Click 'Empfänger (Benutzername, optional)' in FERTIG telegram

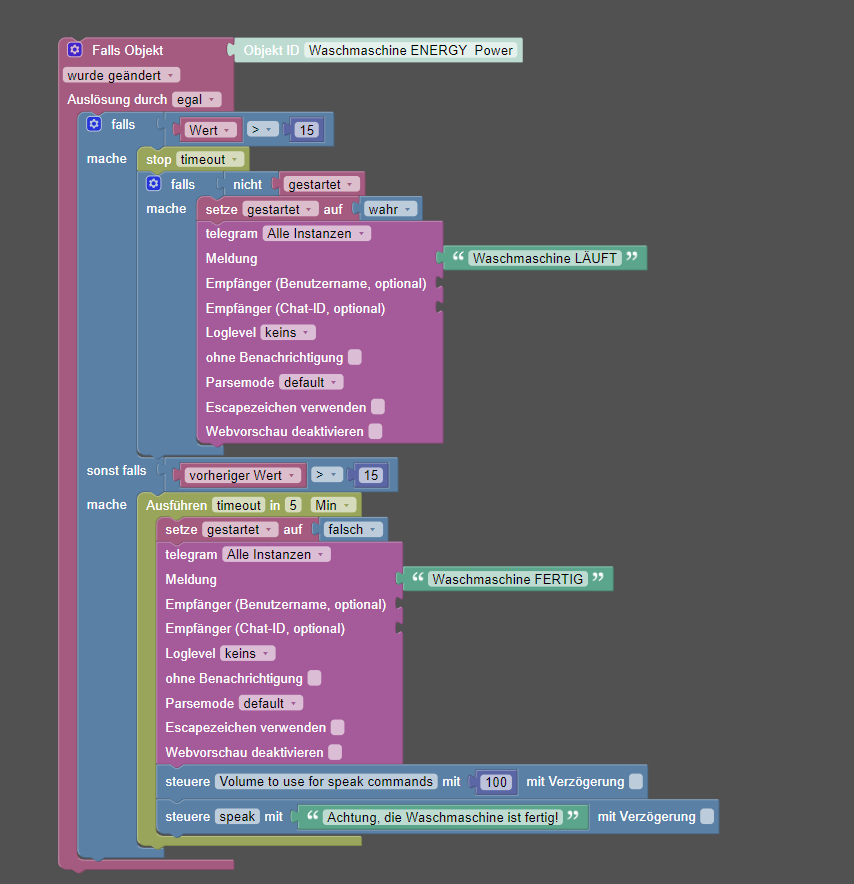[x=276, y=604]
